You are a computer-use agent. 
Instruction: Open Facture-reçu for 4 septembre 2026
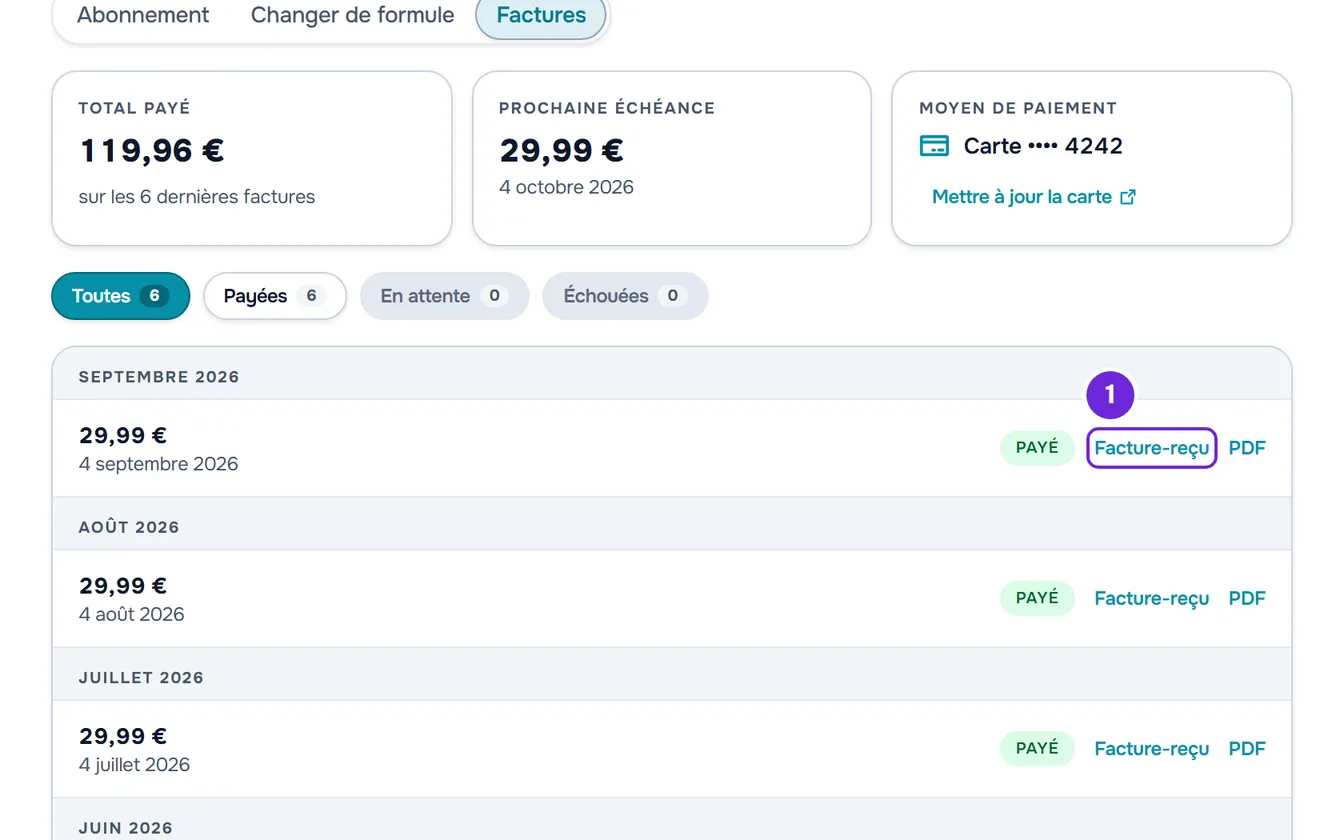1152,448
